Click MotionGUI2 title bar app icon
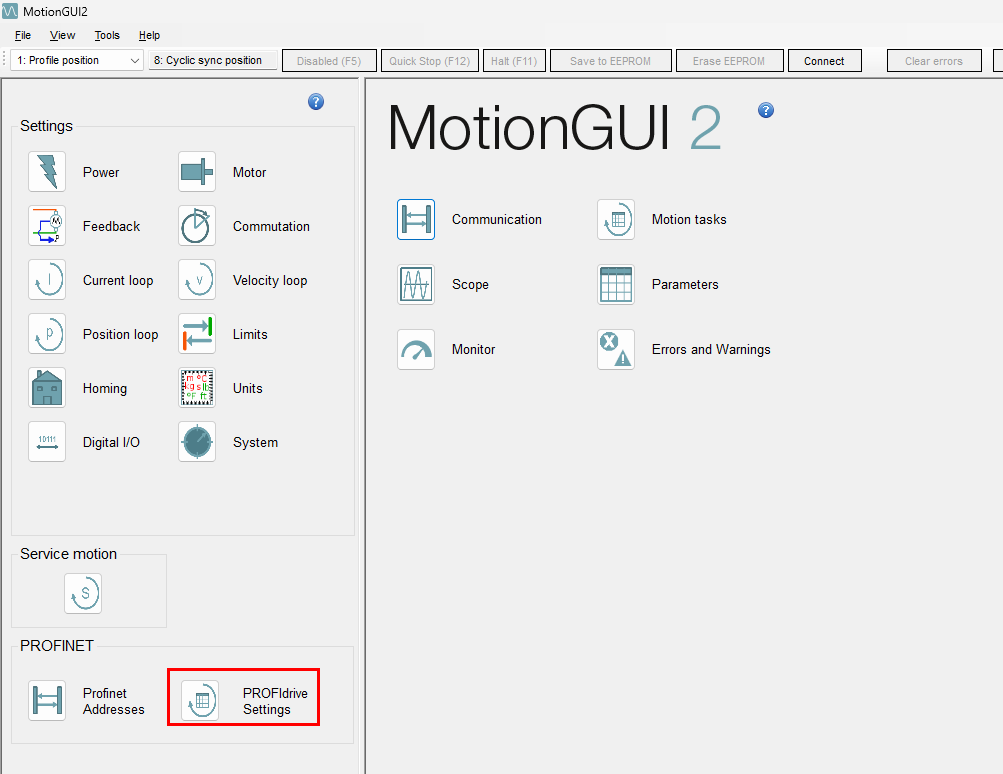Viewport: 1003px width, 774px height. [x=10, y=12]
